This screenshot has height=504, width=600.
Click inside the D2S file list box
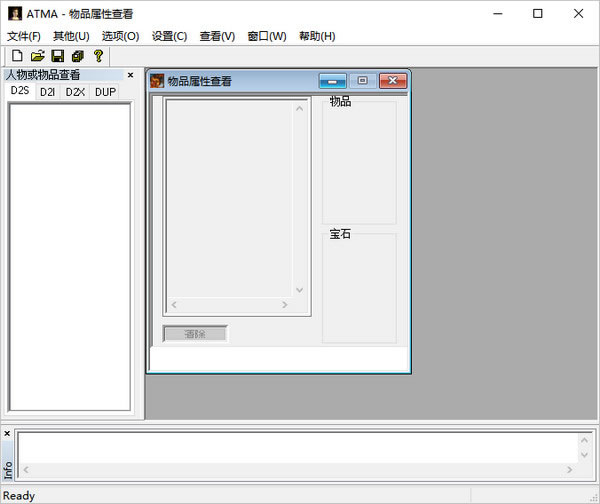pyautogui.click(x=70, y=256)
